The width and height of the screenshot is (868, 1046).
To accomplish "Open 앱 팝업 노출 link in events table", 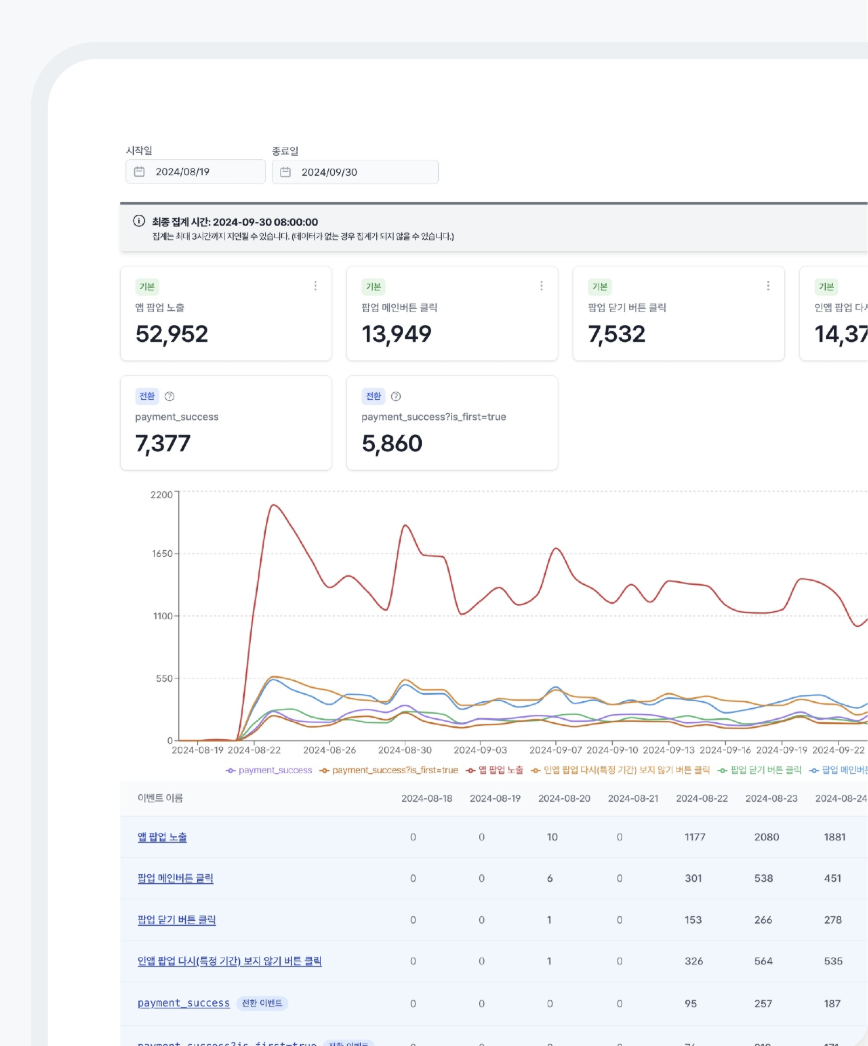I will (162, 837).
